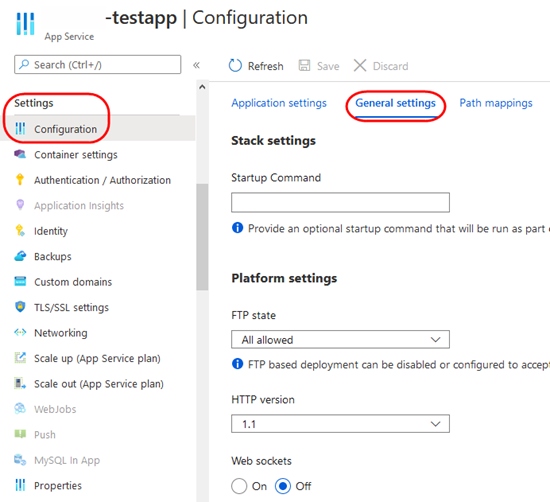Open the HTTP version dropdown
This screenshot has width=550, height=502.
pos(340,424)
